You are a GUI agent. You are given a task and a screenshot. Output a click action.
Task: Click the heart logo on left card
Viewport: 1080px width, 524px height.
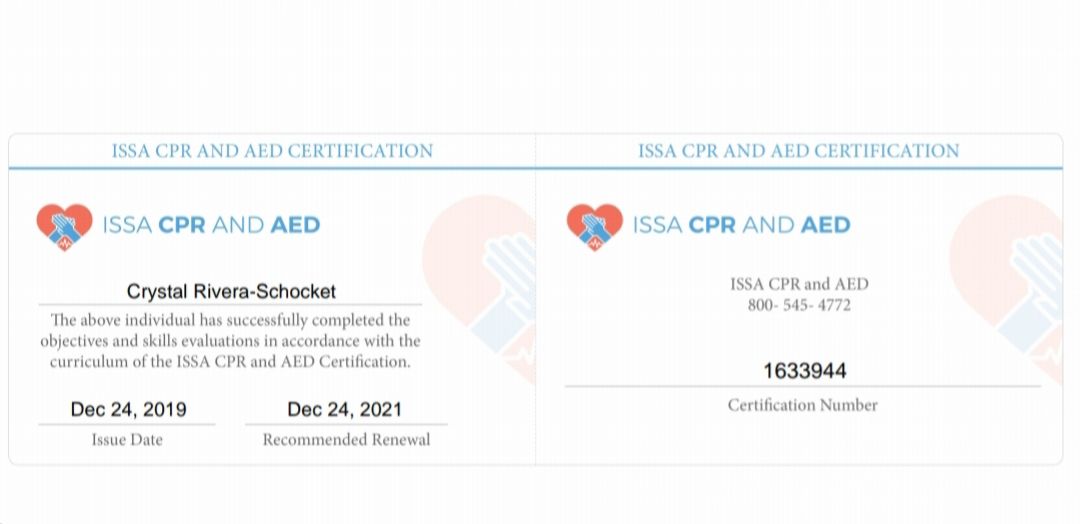(64, 227)
